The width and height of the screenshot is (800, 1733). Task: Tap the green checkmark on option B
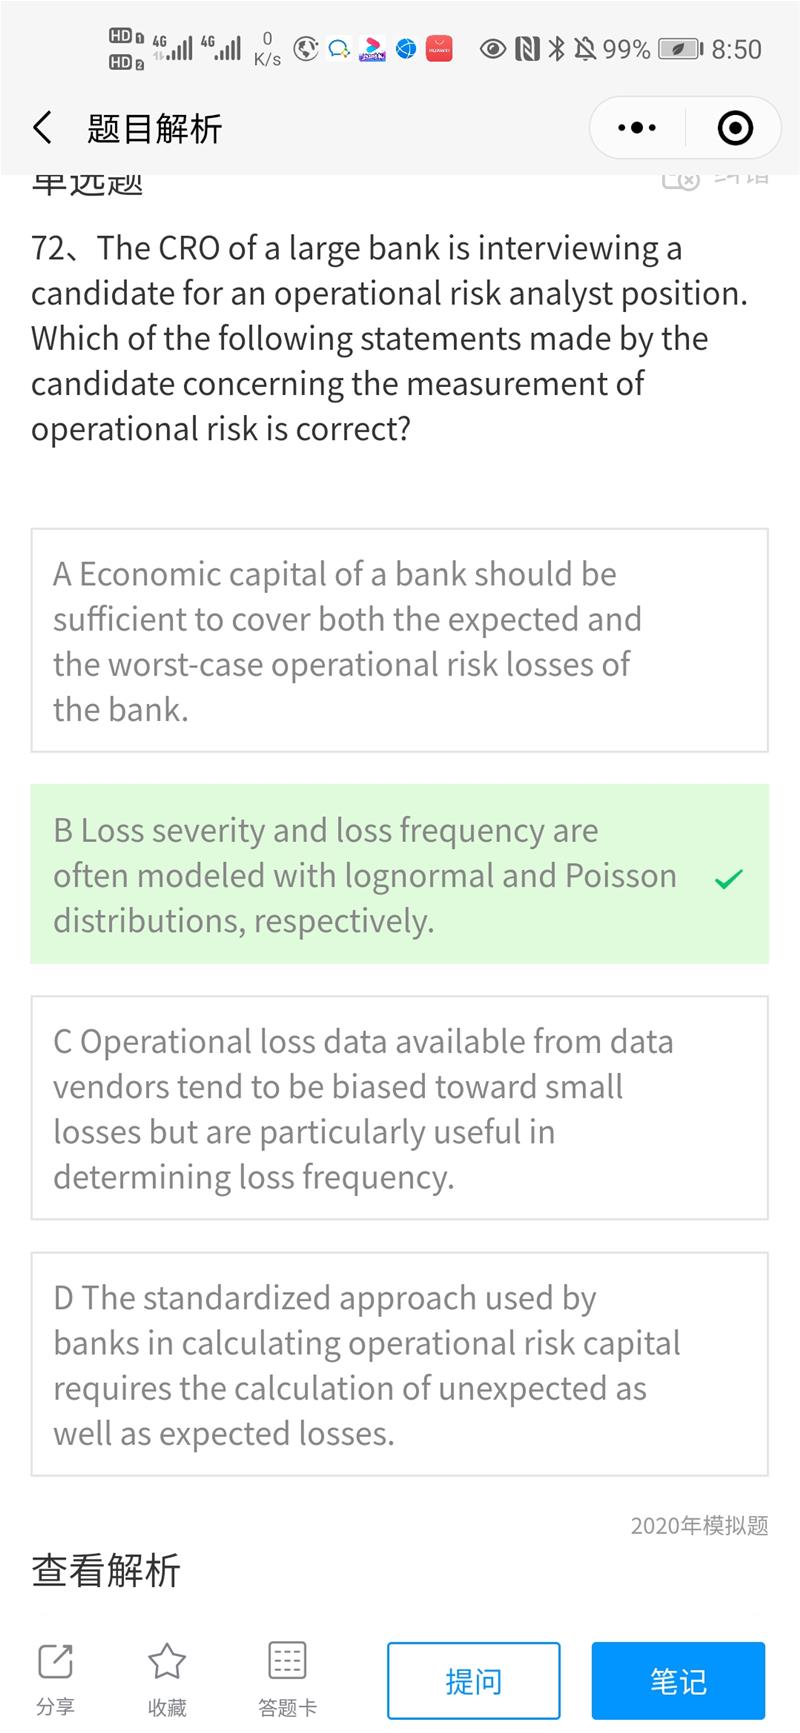pos(729,879)
